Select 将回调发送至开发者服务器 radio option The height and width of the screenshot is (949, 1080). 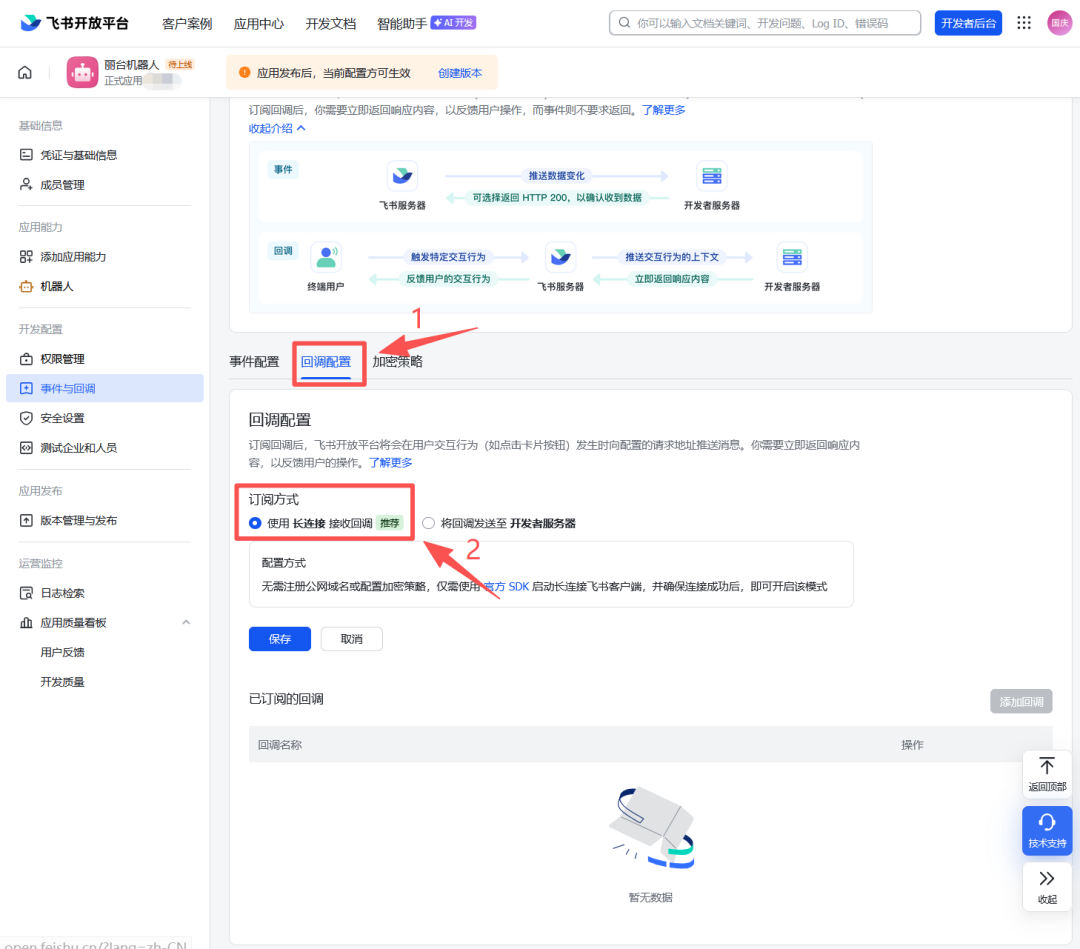point(428,523)
